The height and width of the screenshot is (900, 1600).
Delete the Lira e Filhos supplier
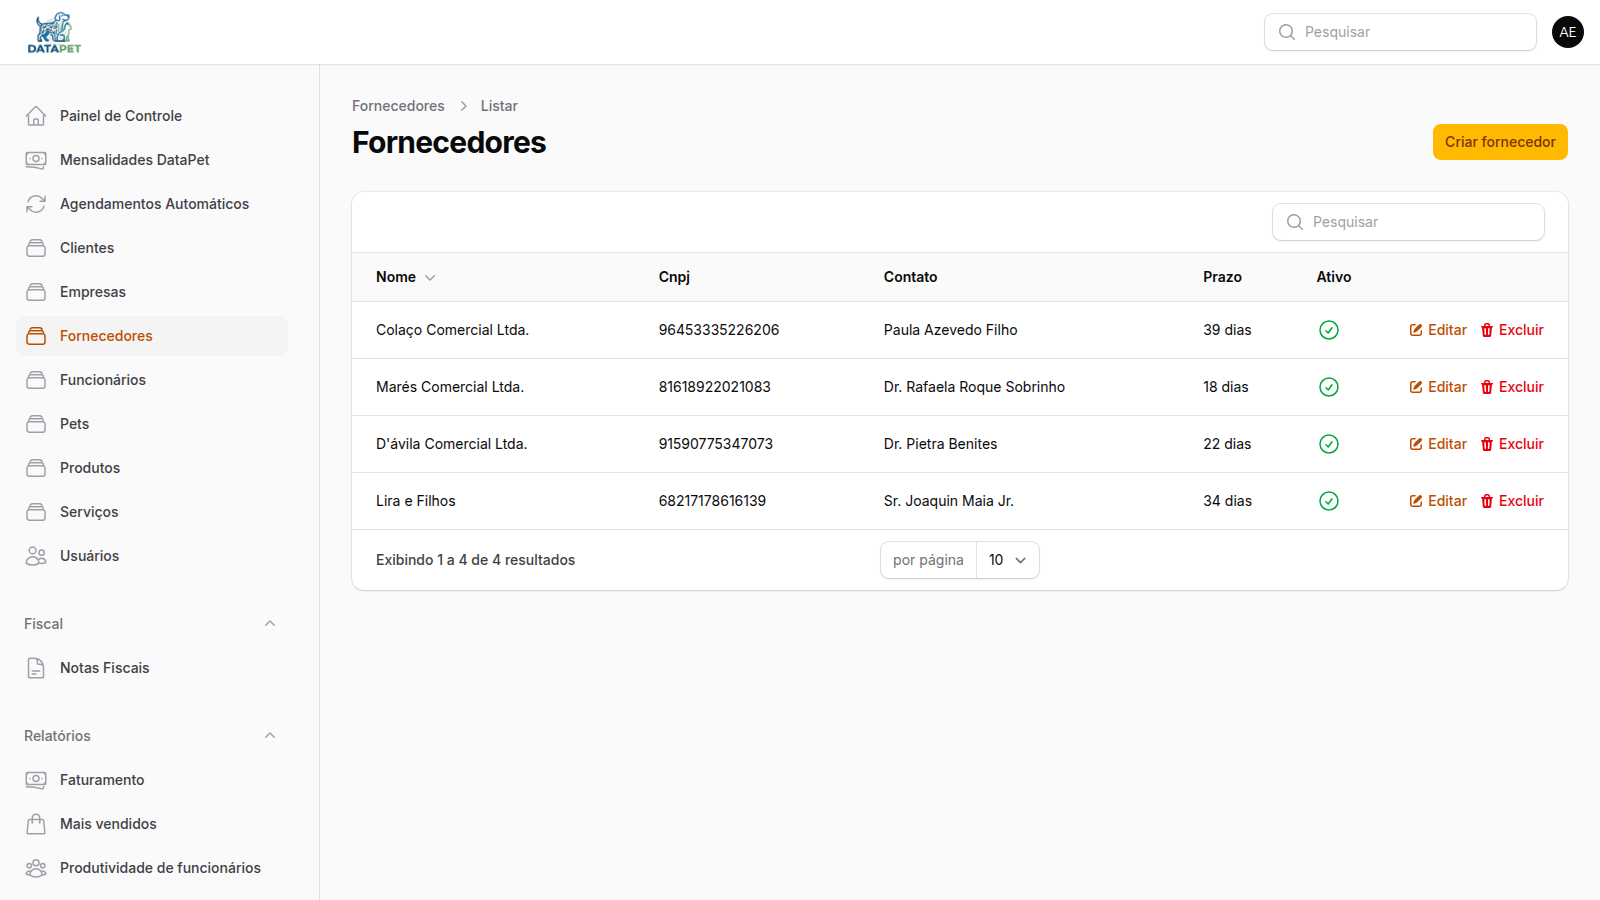click(x=1512, y=501)
